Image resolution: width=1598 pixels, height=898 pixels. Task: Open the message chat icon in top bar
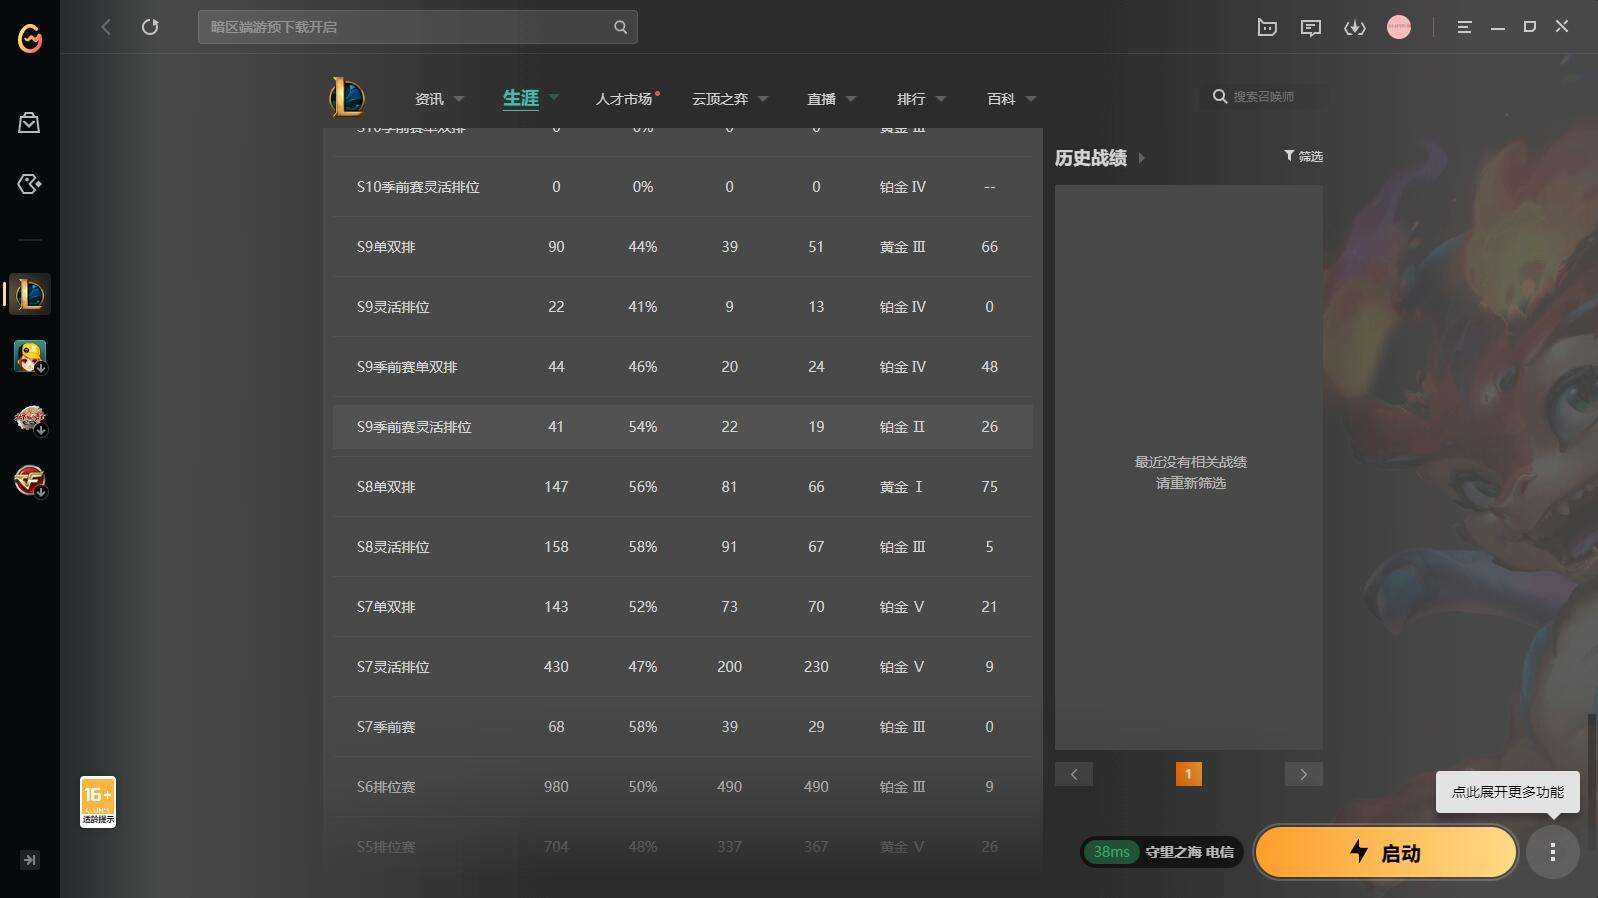1310,27
